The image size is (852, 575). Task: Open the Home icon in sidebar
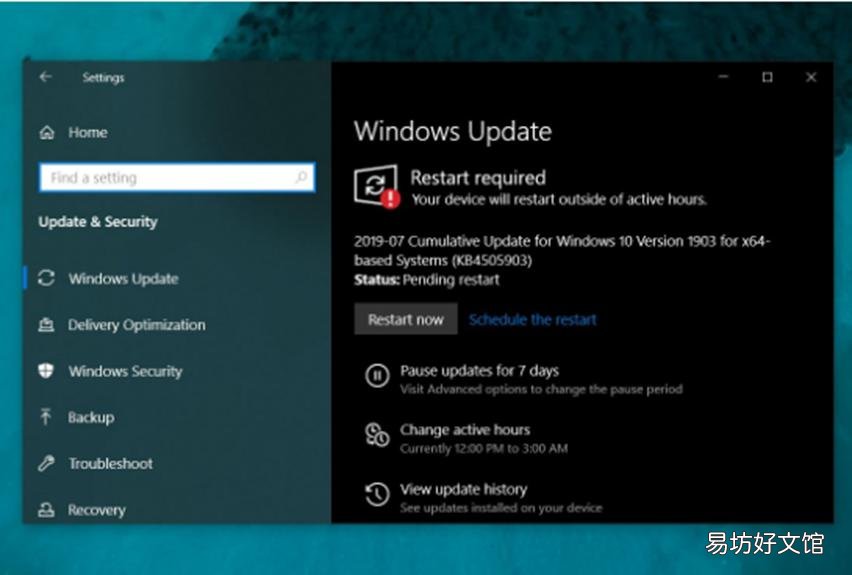[47, 132]
